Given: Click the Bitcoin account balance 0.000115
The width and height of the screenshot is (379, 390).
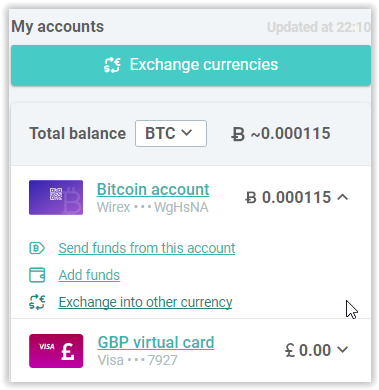Looking at the screenshot, I should click(x=289, y=197).
